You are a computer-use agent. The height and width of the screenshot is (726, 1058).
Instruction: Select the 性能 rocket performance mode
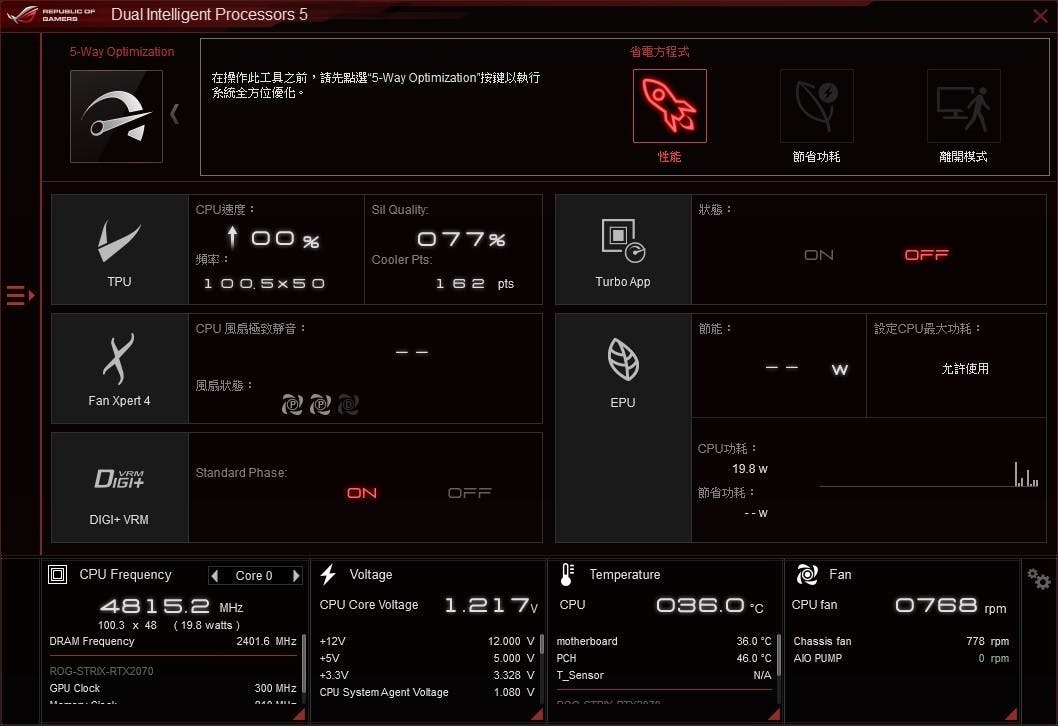tap(669, 106)
